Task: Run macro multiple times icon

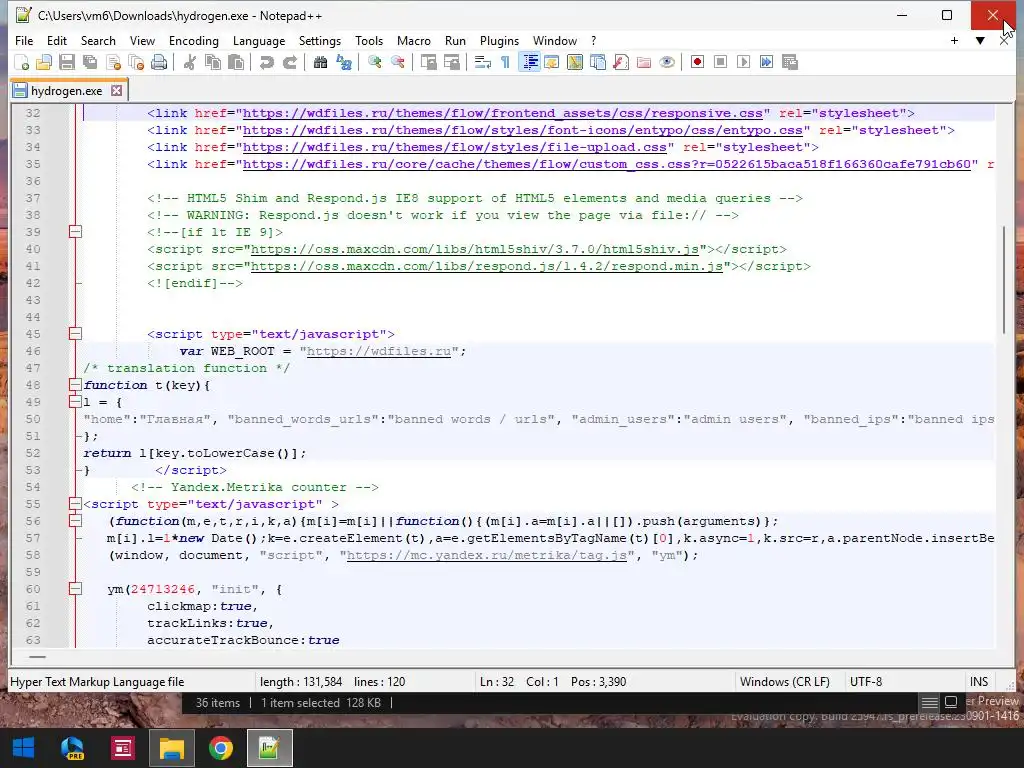Action: pyautogui.click(x=767, y=62)
